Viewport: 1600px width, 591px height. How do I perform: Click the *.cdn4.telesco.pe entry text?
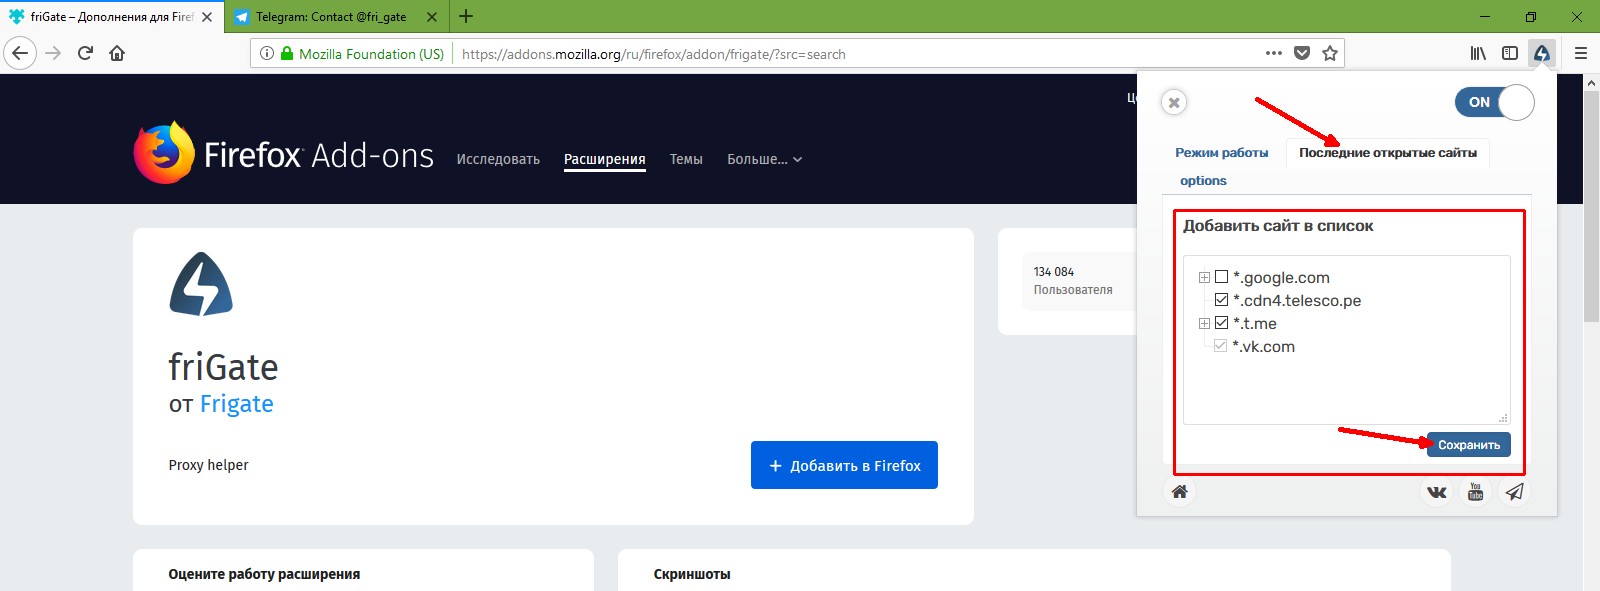[x=1297, y=301]
